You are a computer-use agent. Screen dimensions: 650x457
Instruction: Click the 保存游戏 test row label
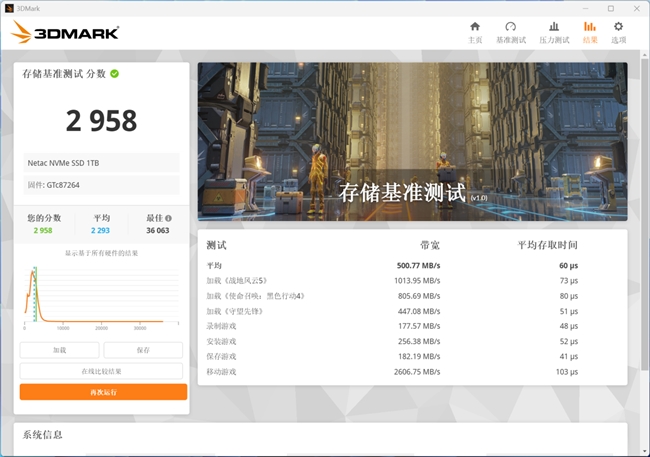221,356
